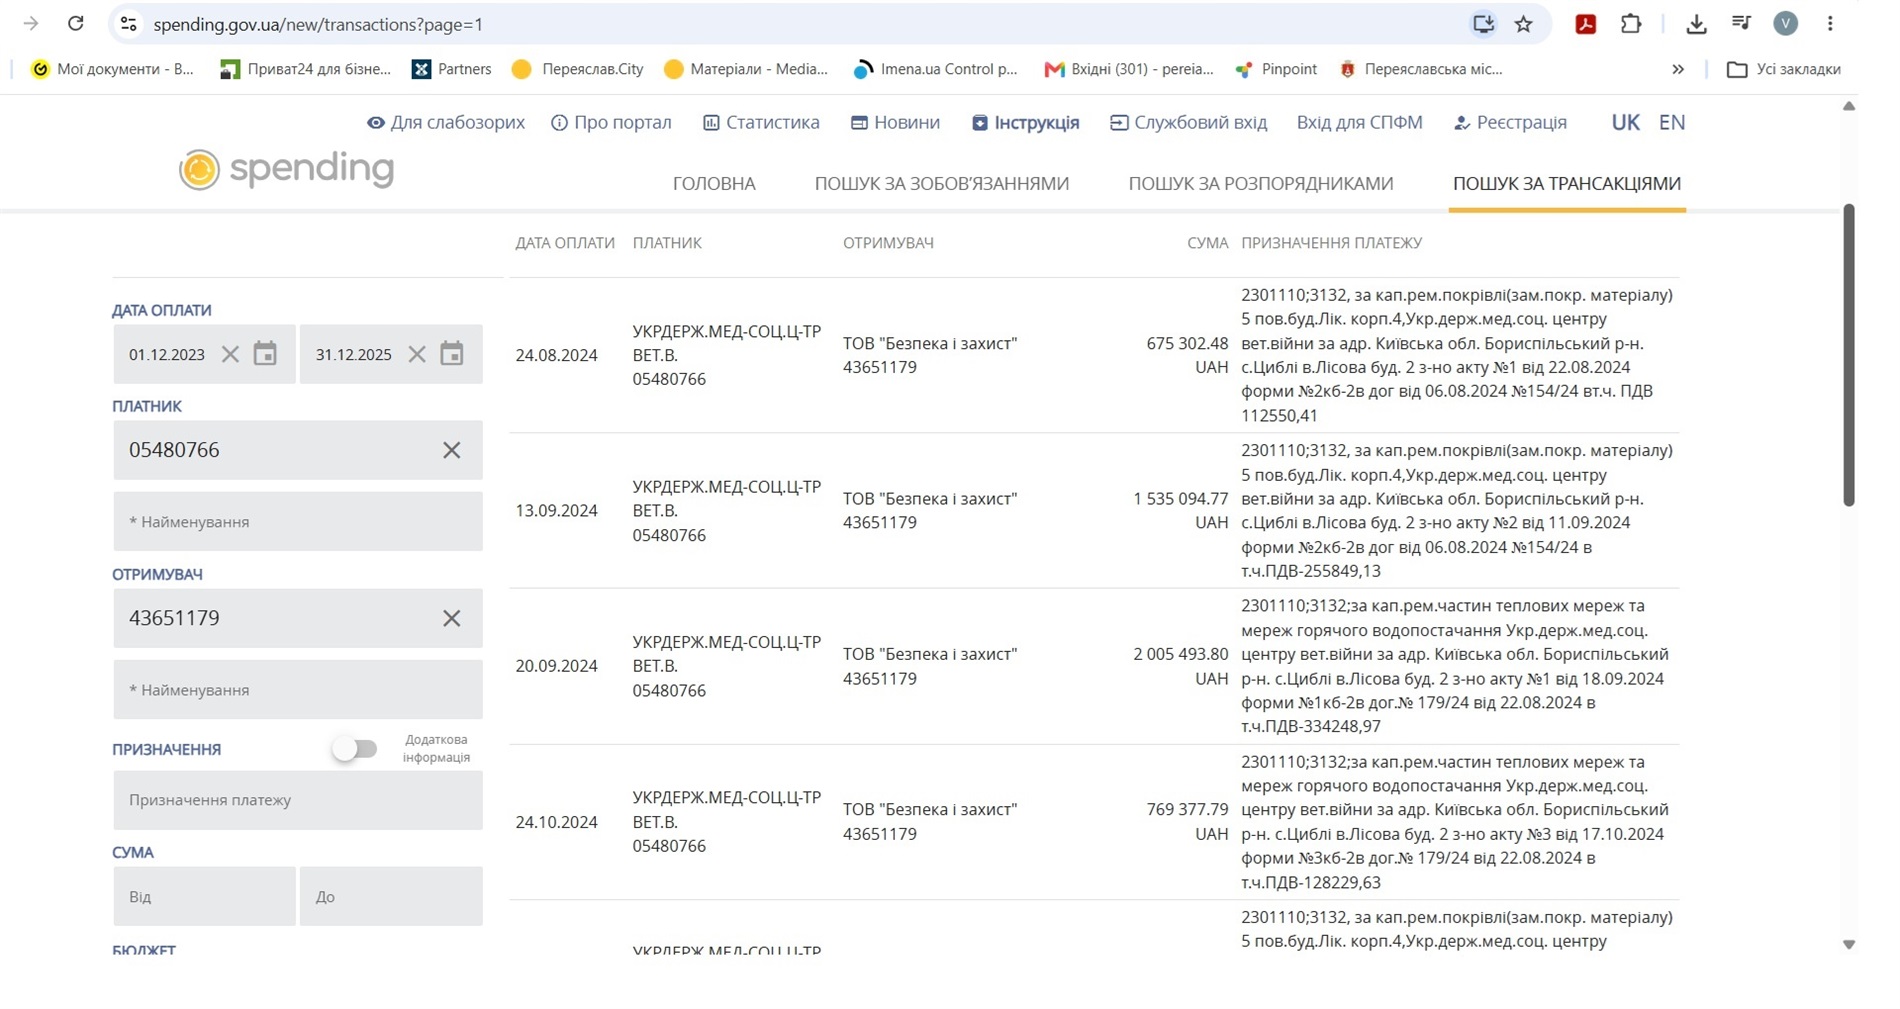Click the 'СУМА' column header

point(1207,243)
